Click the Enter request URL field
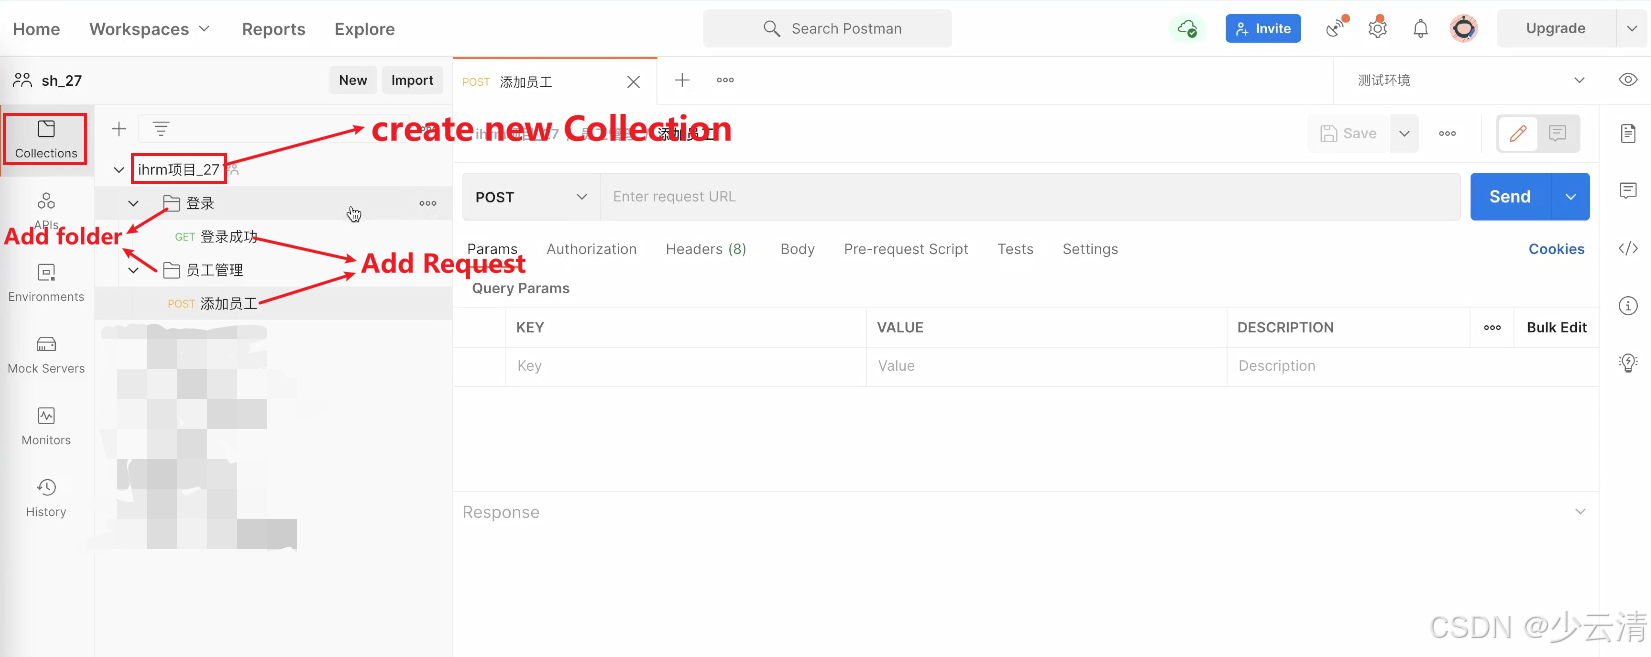 [1030, 197]
